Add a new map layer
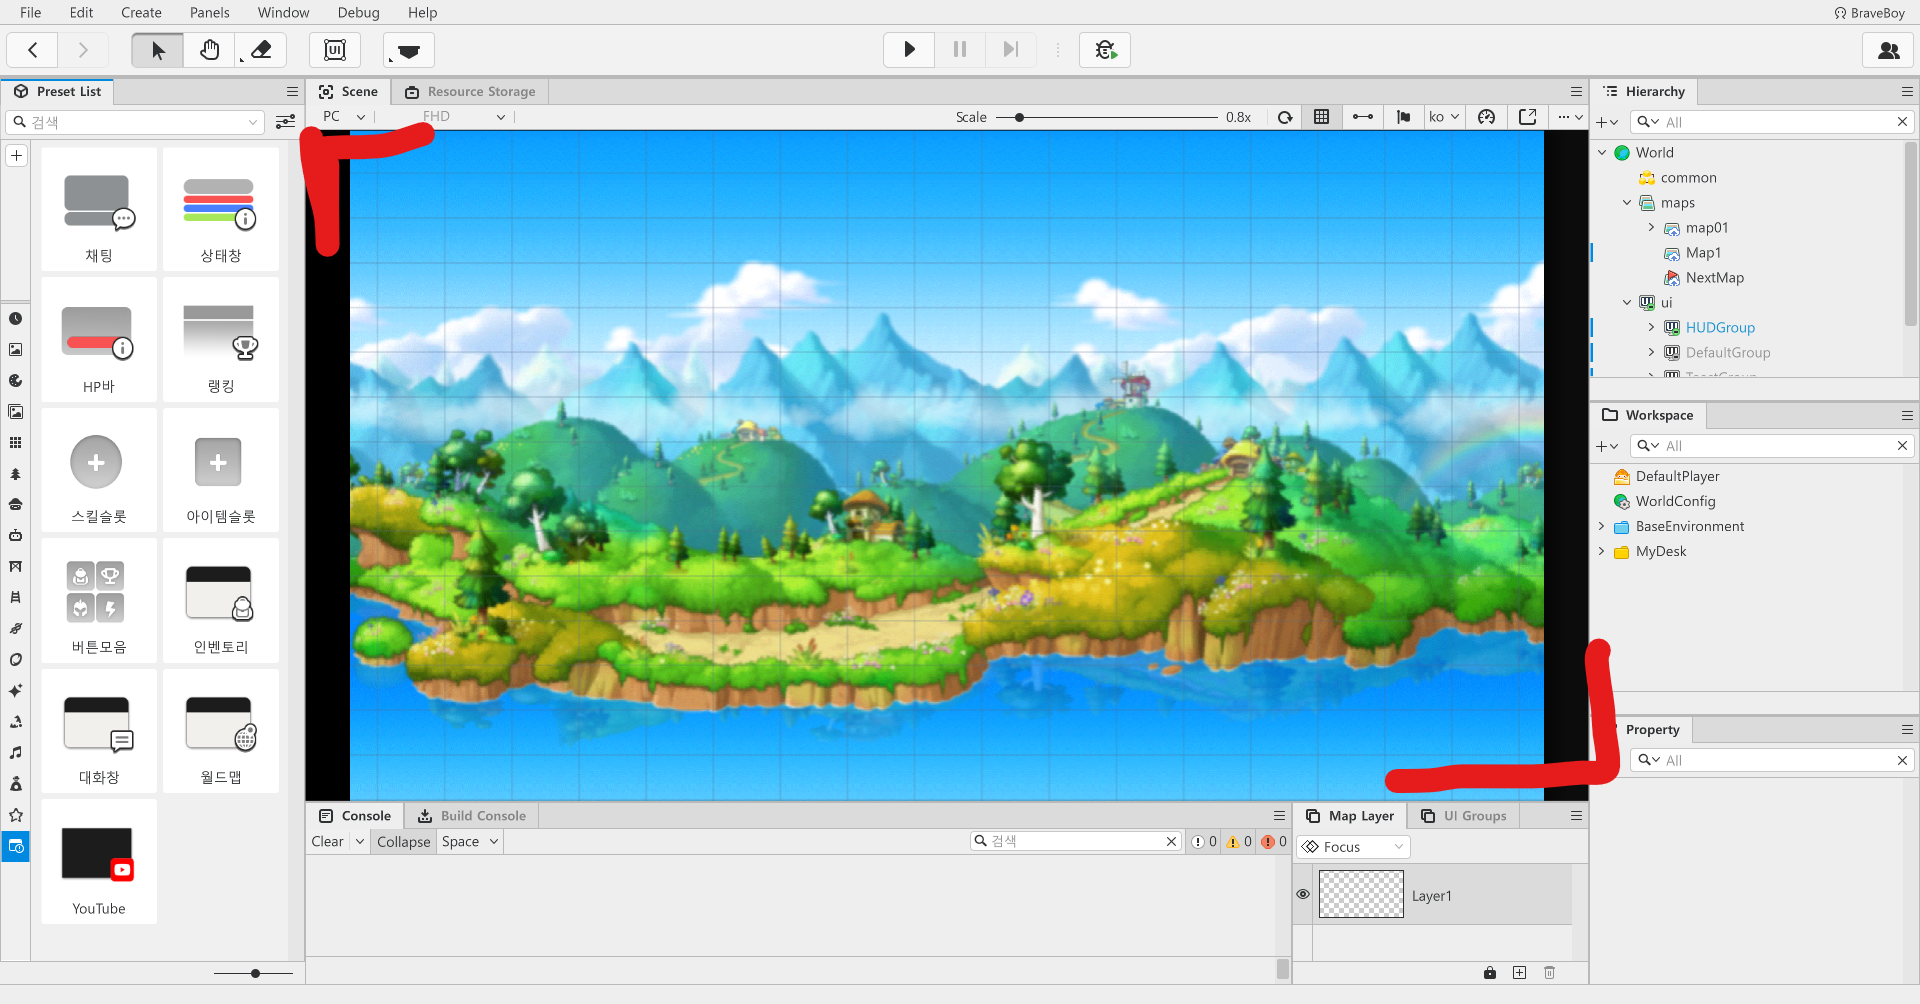1920x1004 pixels. pos(1520,973)
